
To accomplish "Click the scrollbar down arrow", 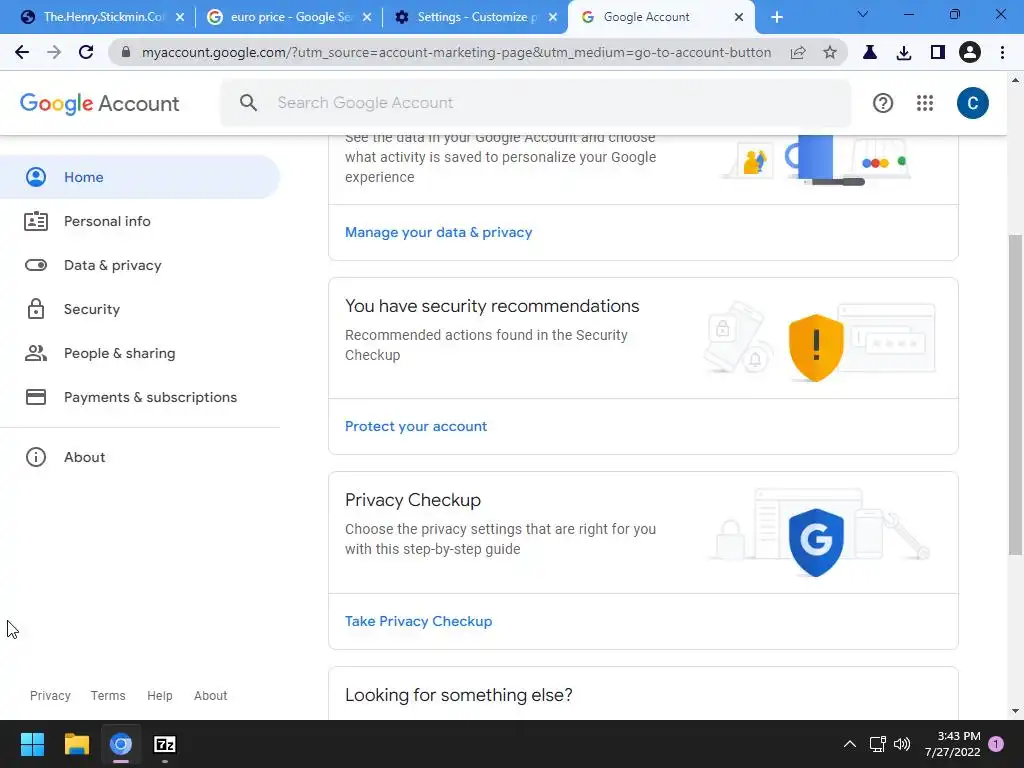I will (x=1015, y=711).
